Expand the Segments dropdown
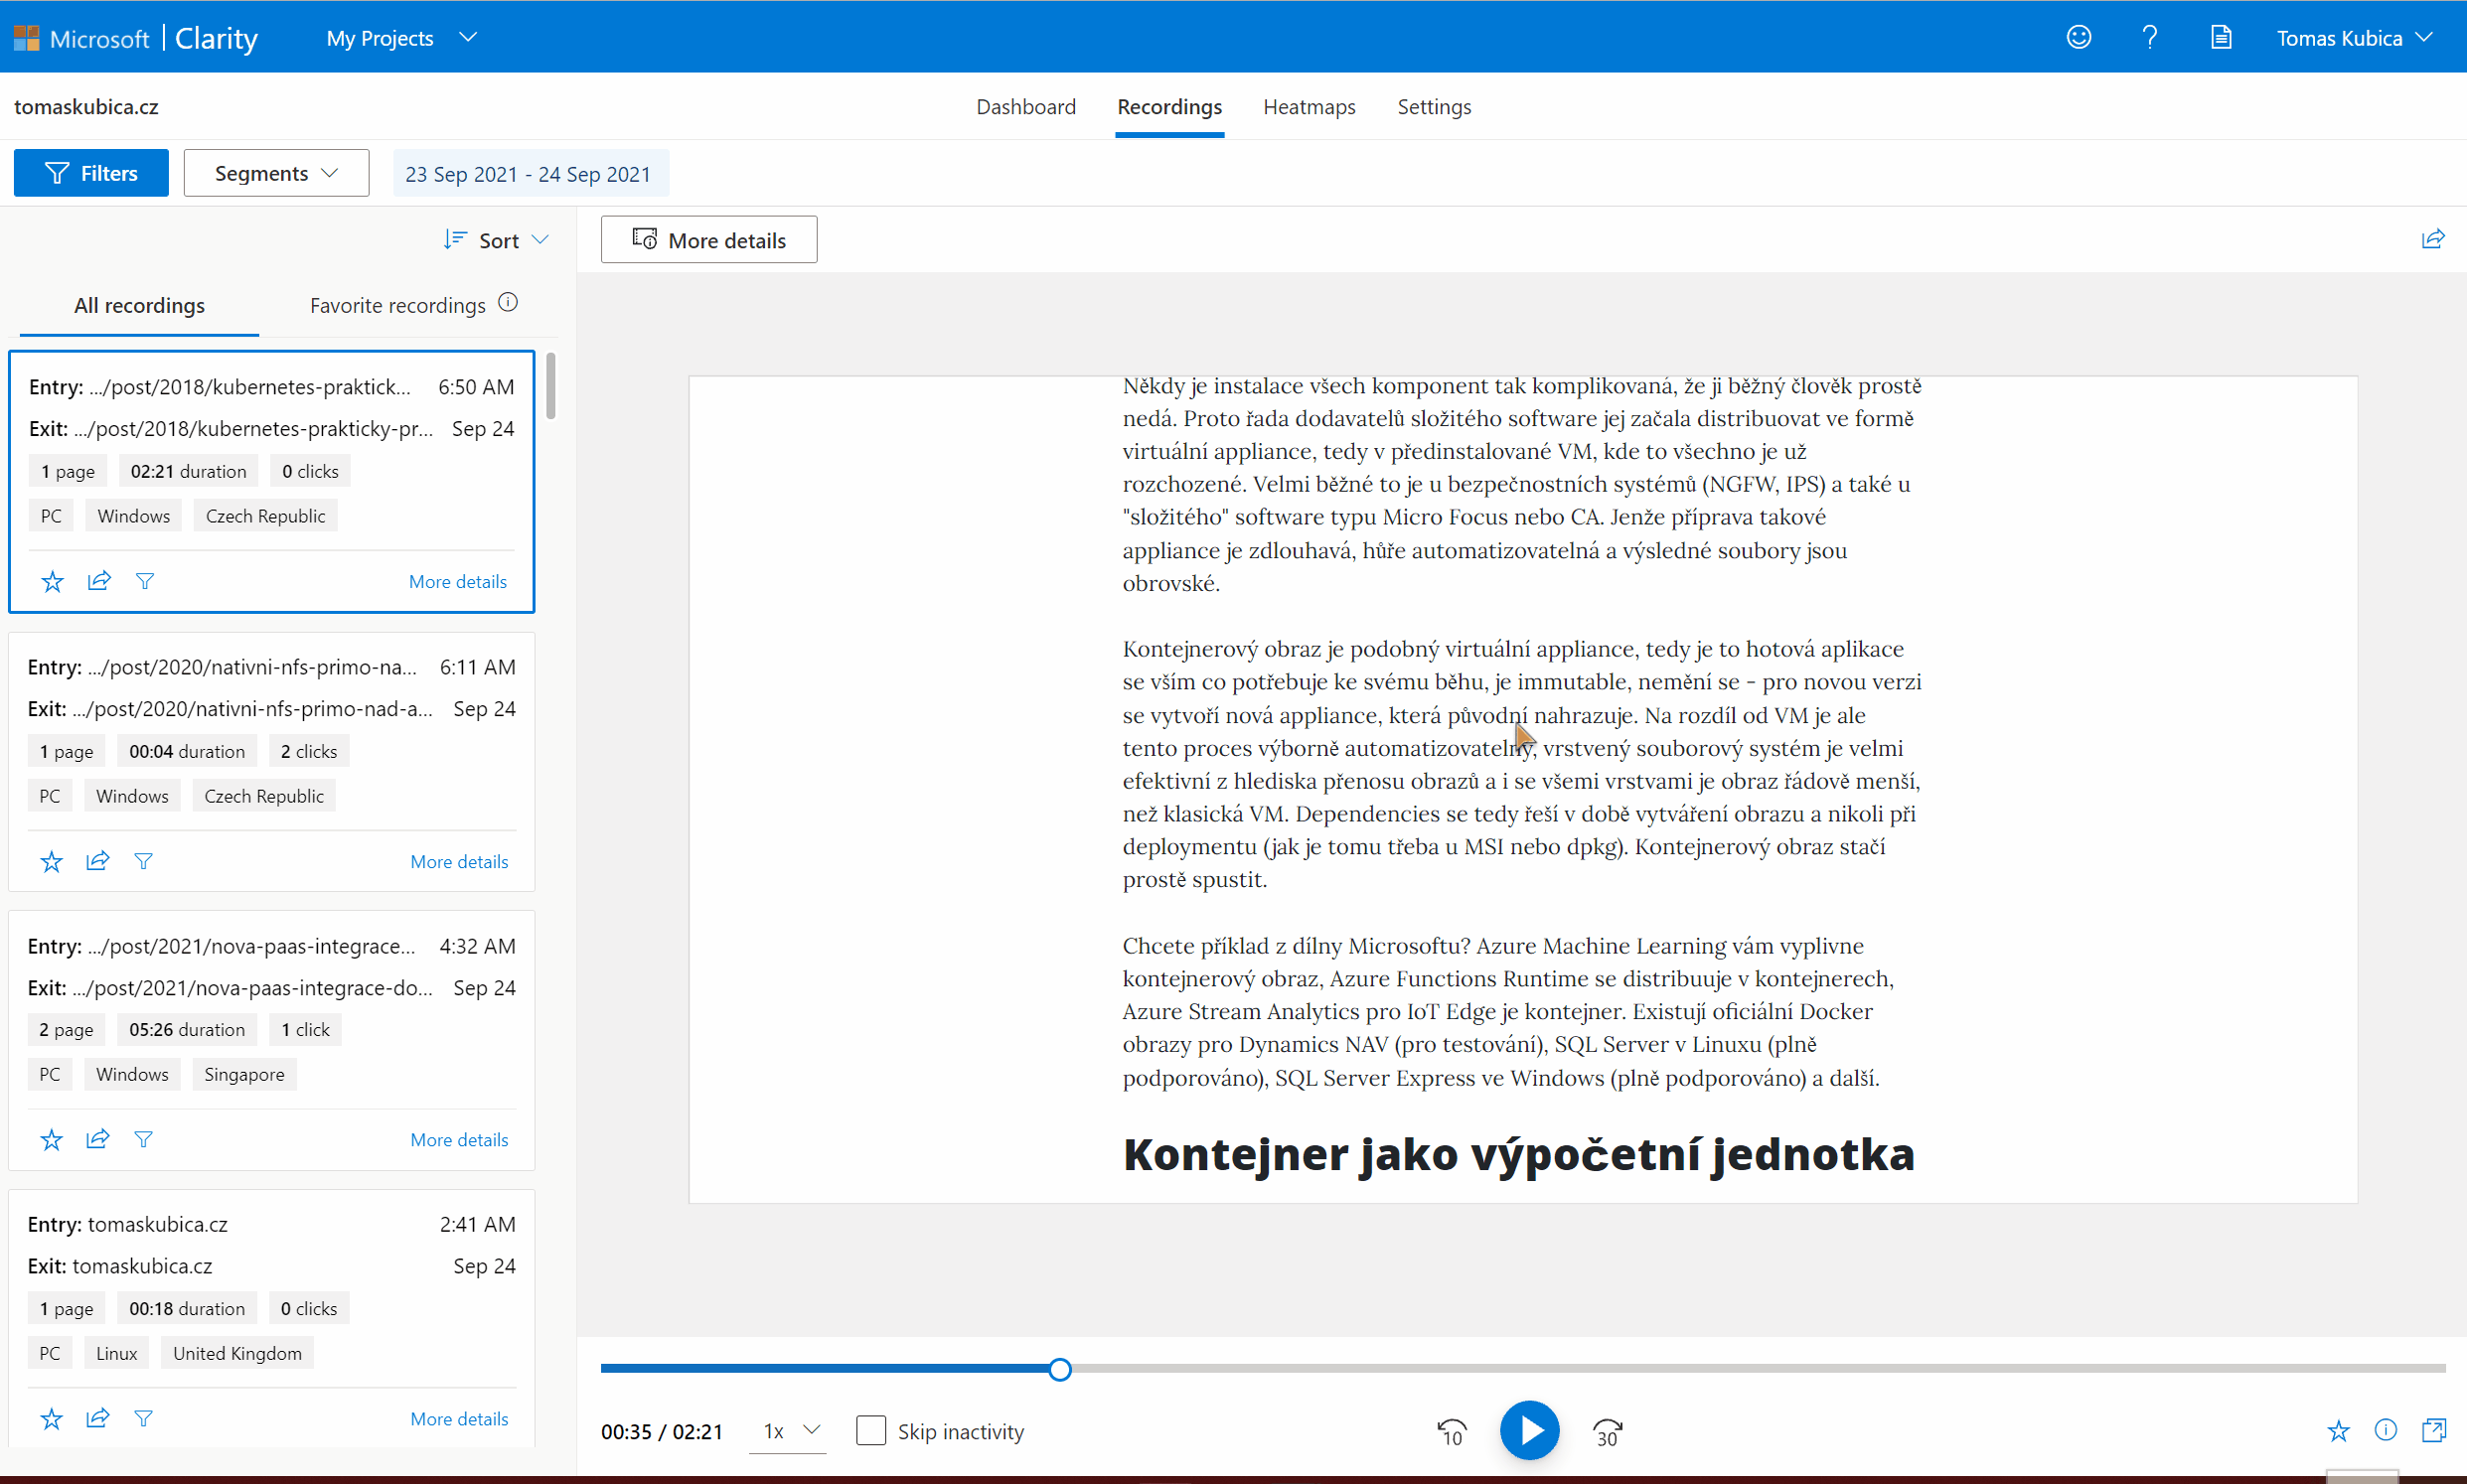The width and height of the screenshot is (2467, 1484). click(x=276, y=173)
